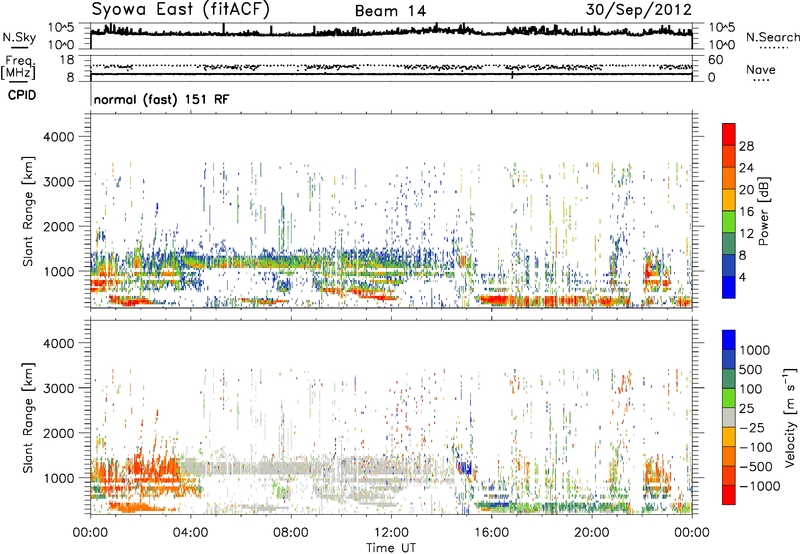Click the 'N.Sky' legend label

point(19,37)
